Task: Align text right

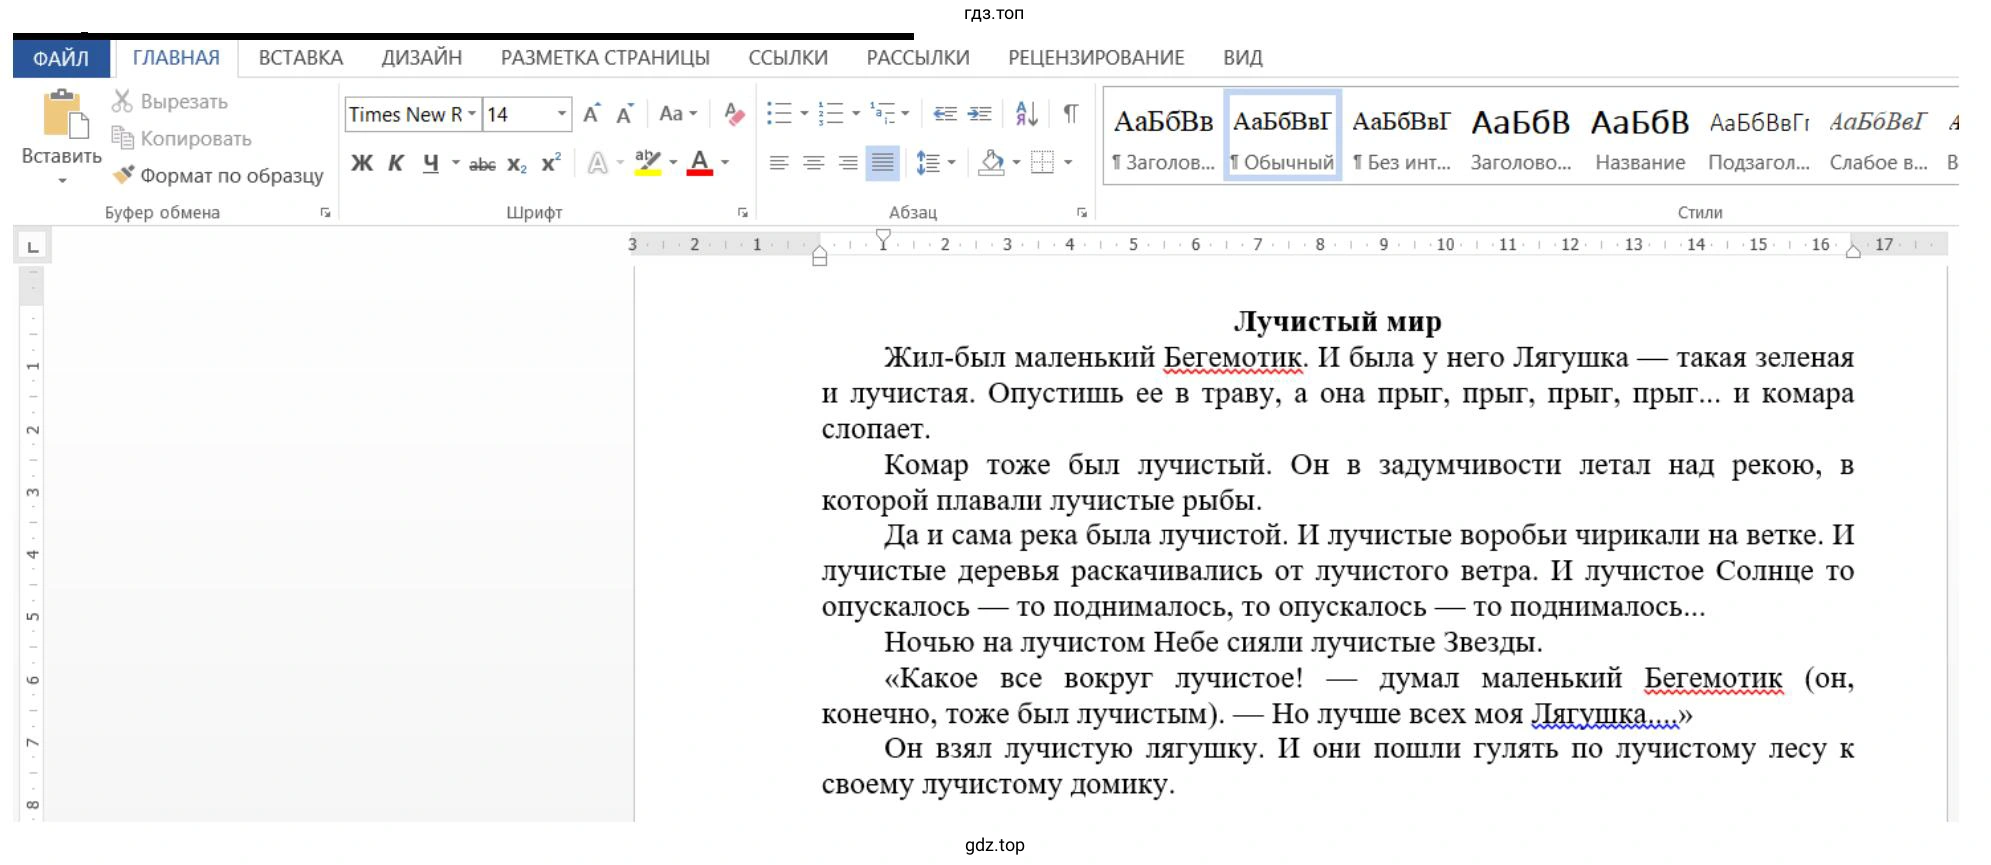Action: click(848, 163)
